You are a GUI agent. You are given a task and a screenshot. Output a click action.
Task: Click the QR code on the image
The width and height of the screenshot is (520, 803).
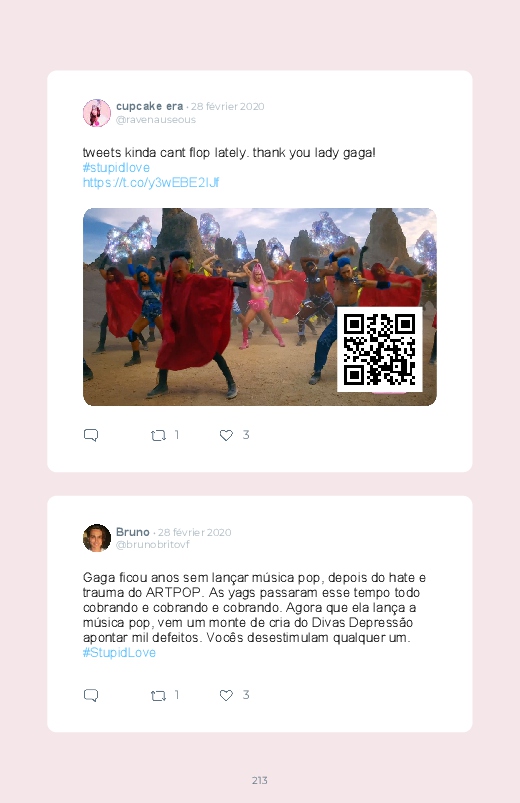coord(380,349)
